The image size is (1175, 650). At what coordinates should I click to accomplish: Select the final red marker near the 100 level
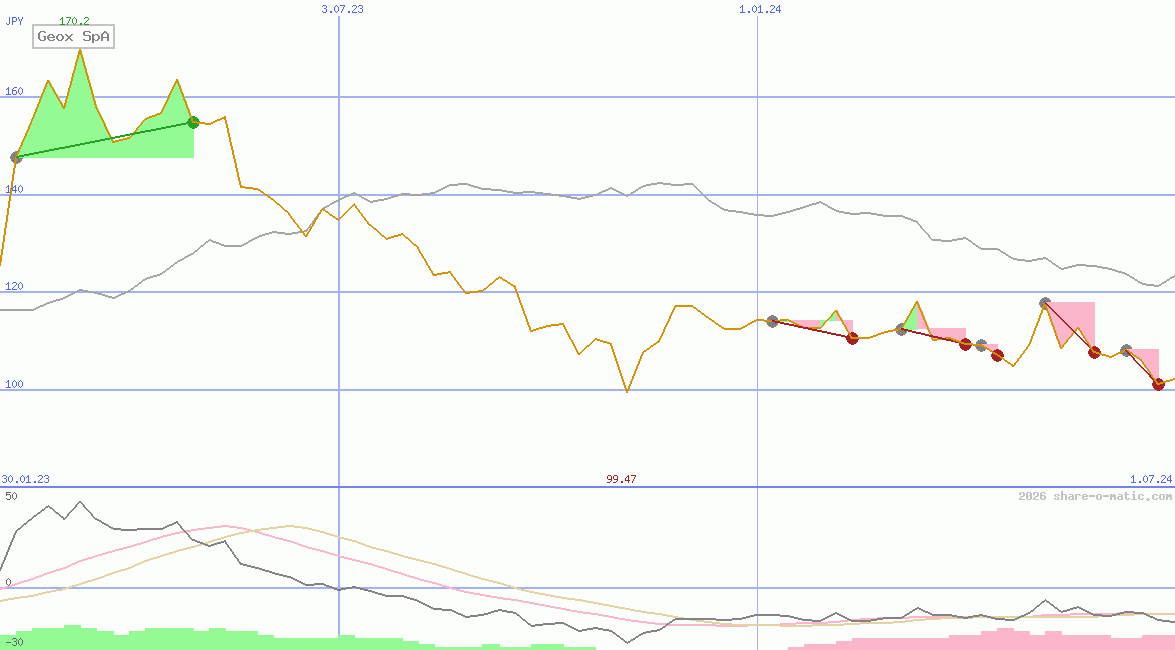click(1158, 384)
